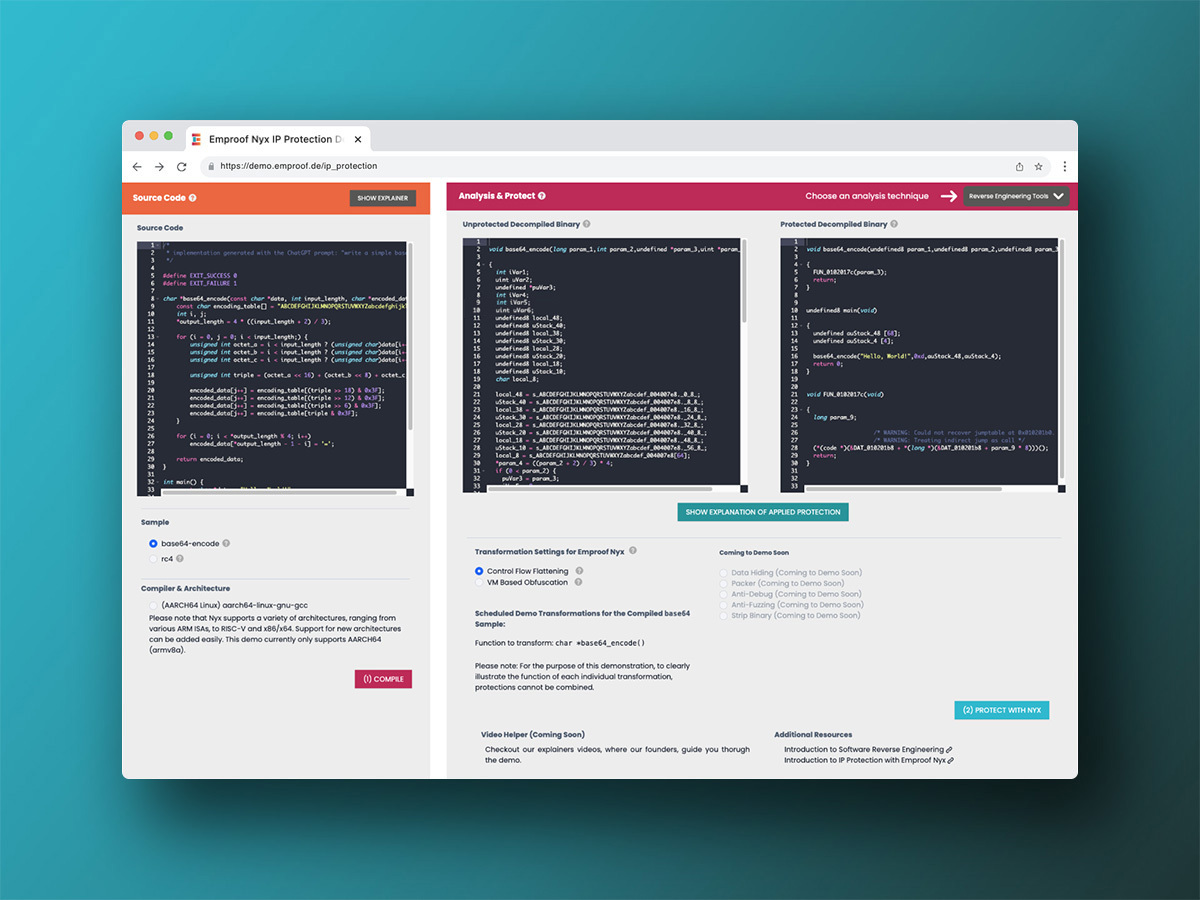The width and height of the screenshot is (1200, 900).
Task: Click the browser reload icon
Action: pyautogui.click(x=182, y=166)
